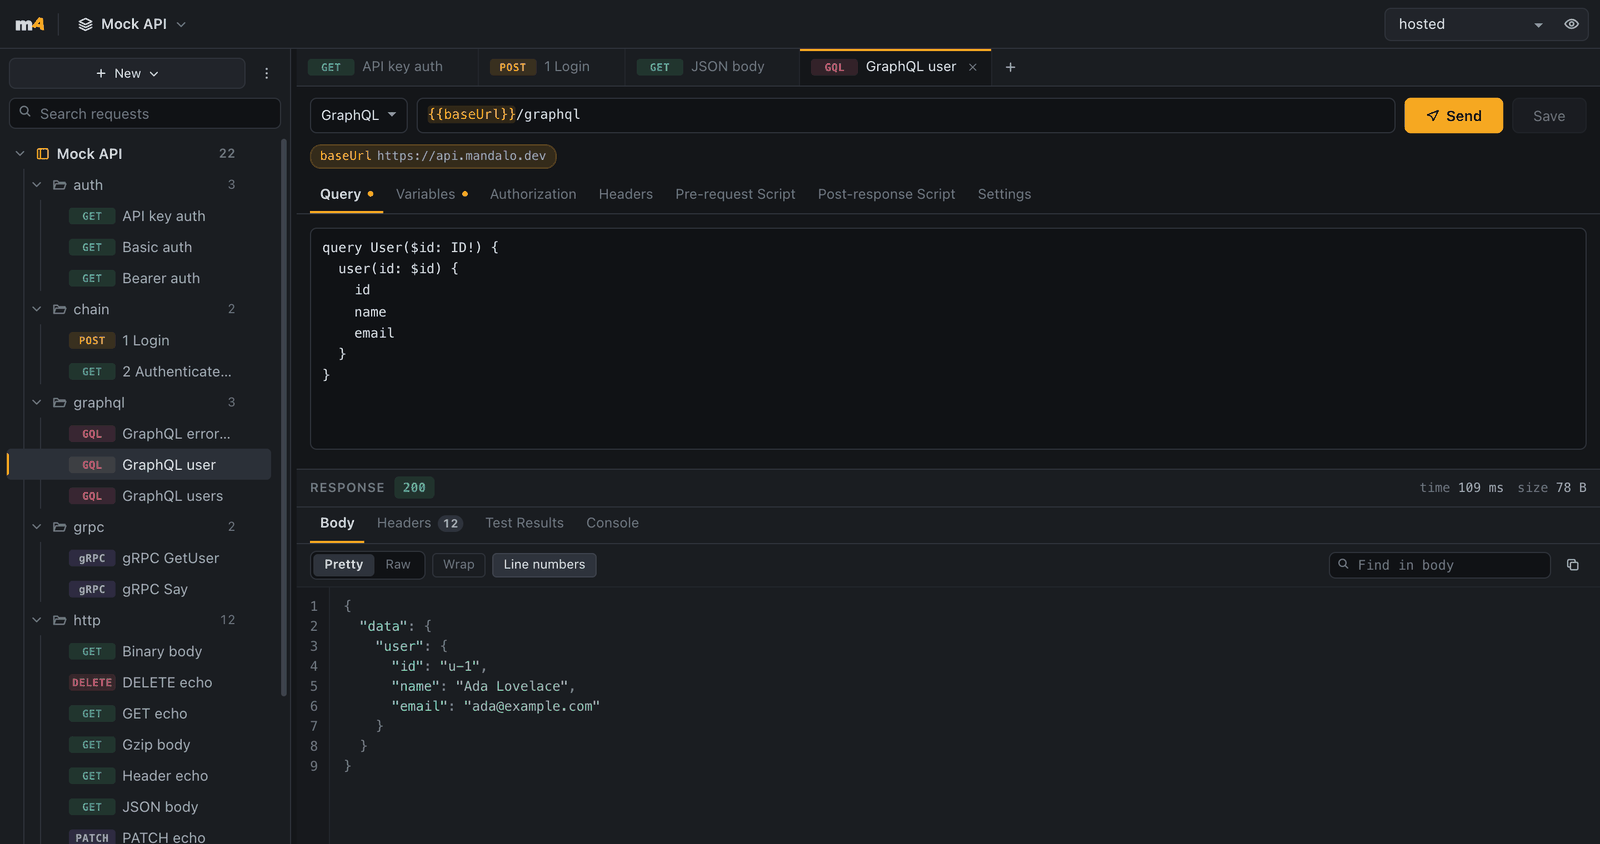
Task: Open the New request dropdown button
Action: [127, 73]
